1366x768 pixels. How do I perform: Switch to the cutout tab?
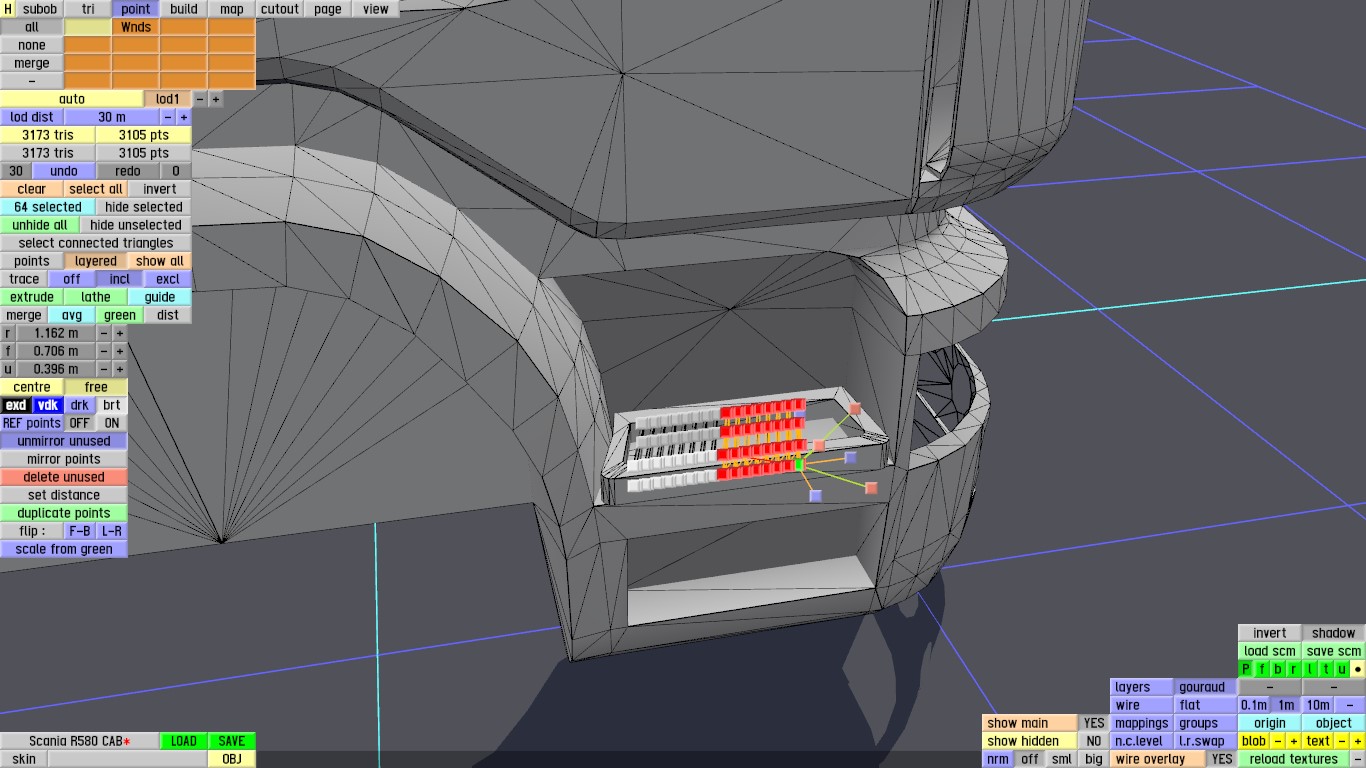pos(280,9)
